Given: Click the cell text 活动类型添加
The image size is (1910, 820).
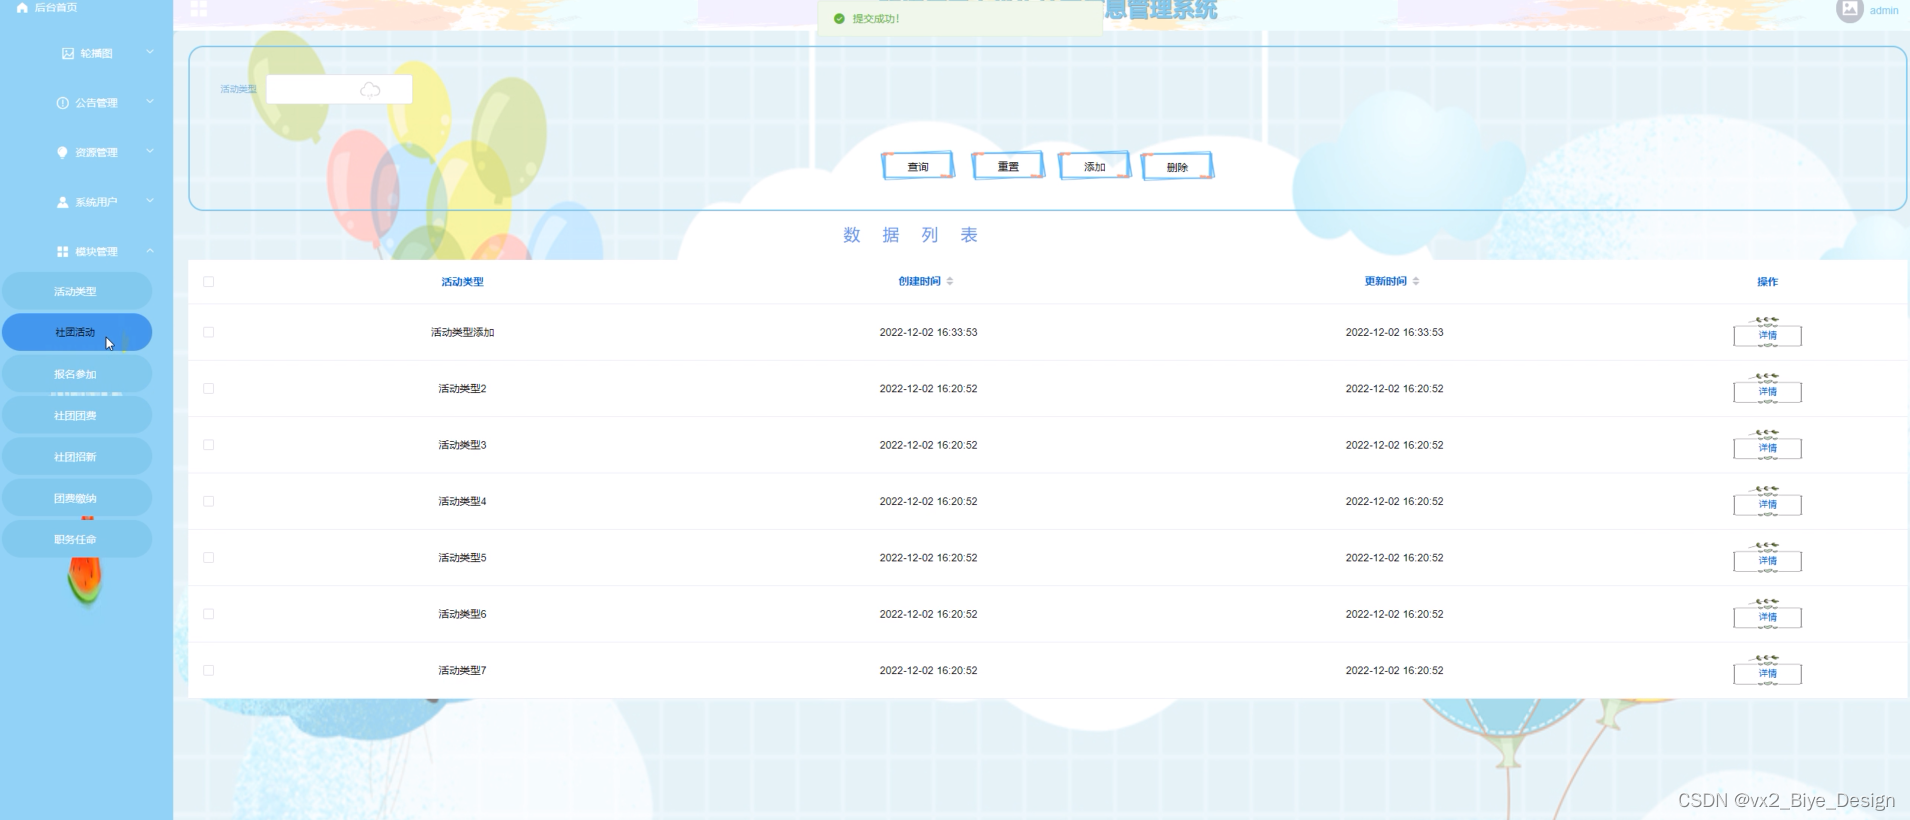Looking at the screenshot, I should (x=462, y=332).
